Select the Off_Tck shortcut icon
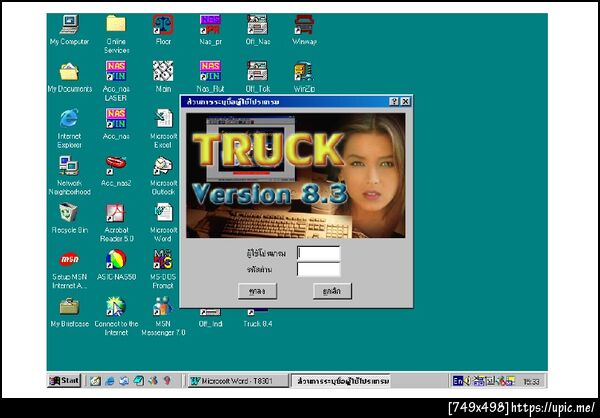The width and height of the screenshot is (600, 418). click(257, 71)
